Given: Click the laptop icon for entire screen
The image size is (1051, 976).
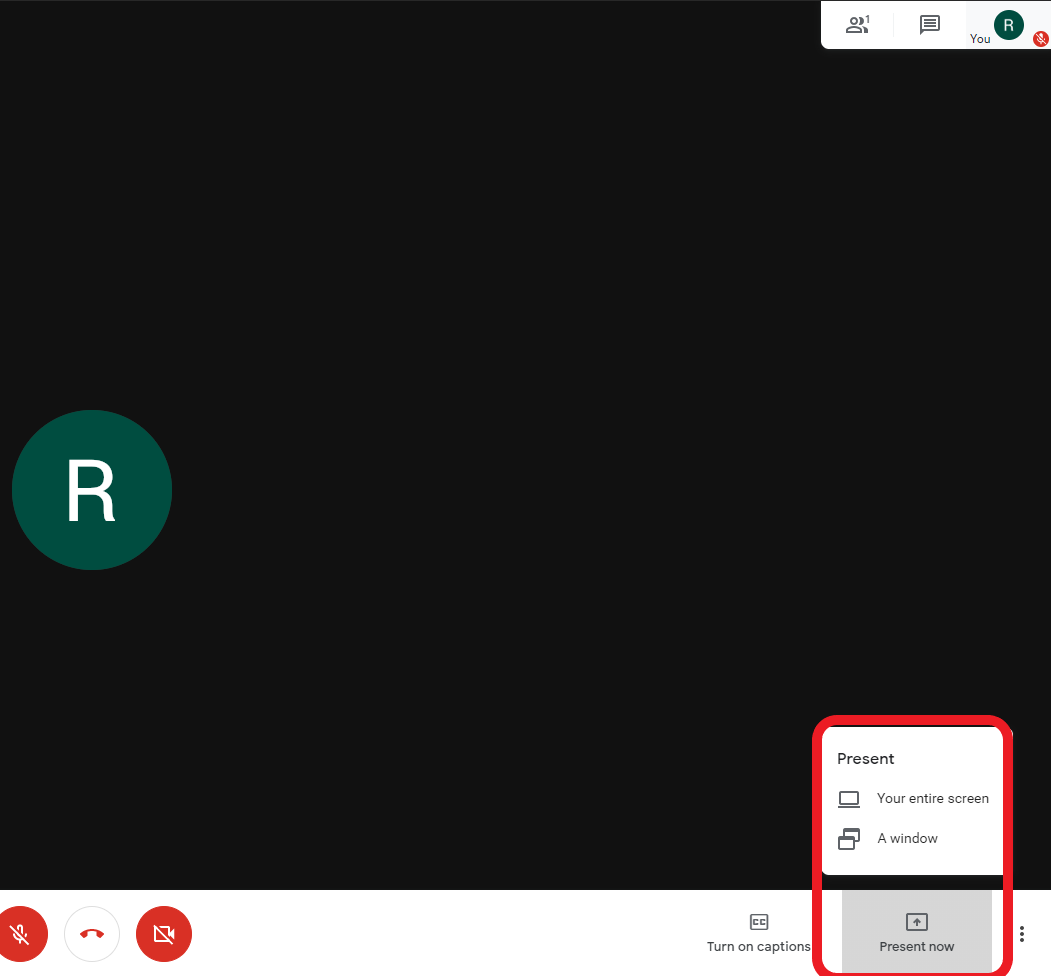Looking at the screenshot, I should coord(849,799).
